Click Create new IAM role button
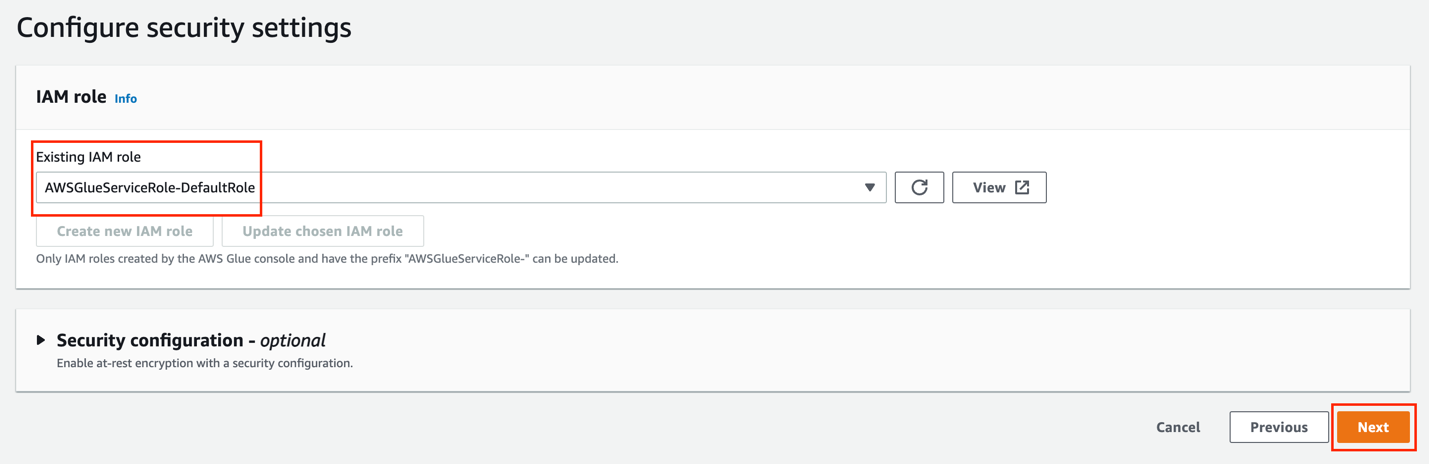The height and width of the screenshot is (464, 1429). tap(124, 231)
